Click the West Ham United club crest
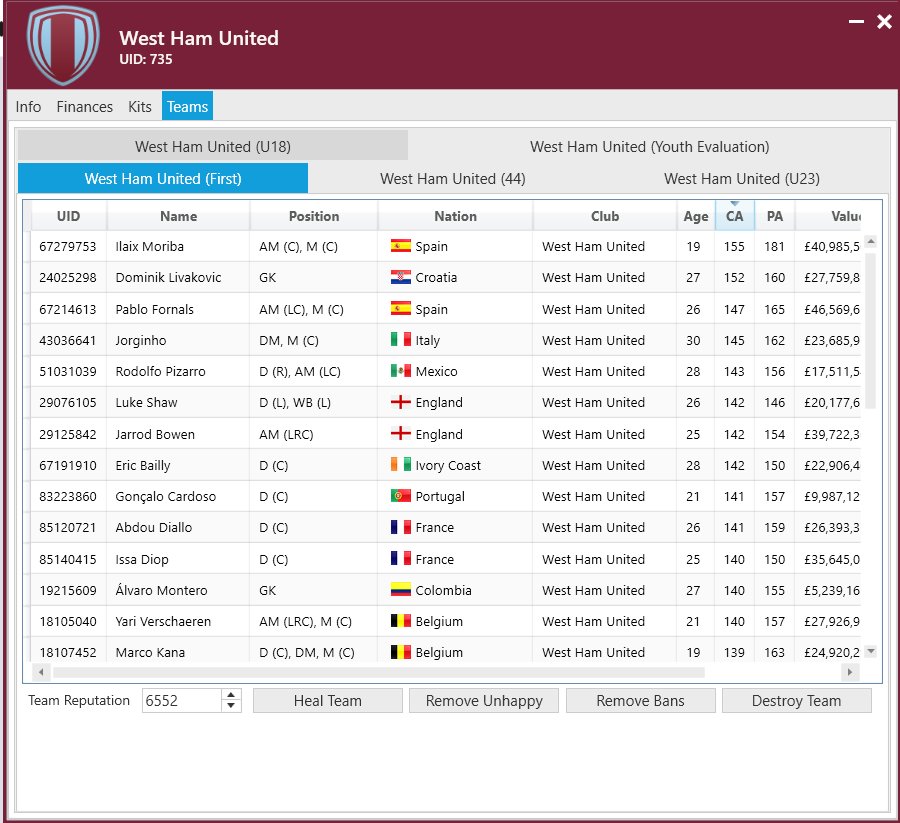900x823 pixels. coord(63,45)
